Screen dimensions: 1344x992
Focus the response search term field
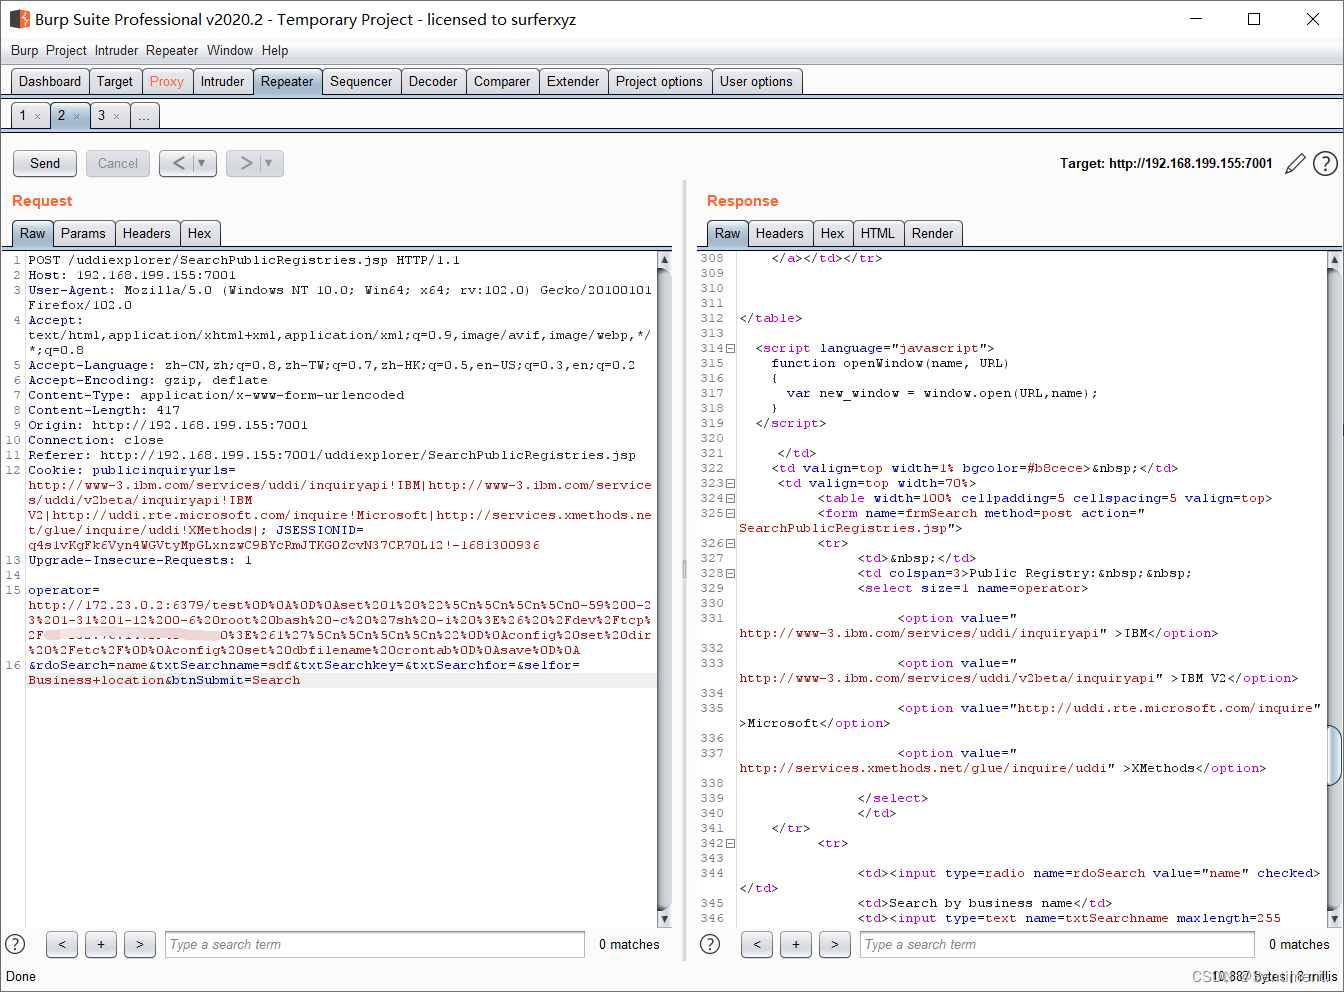click(x=1057, y=944)
